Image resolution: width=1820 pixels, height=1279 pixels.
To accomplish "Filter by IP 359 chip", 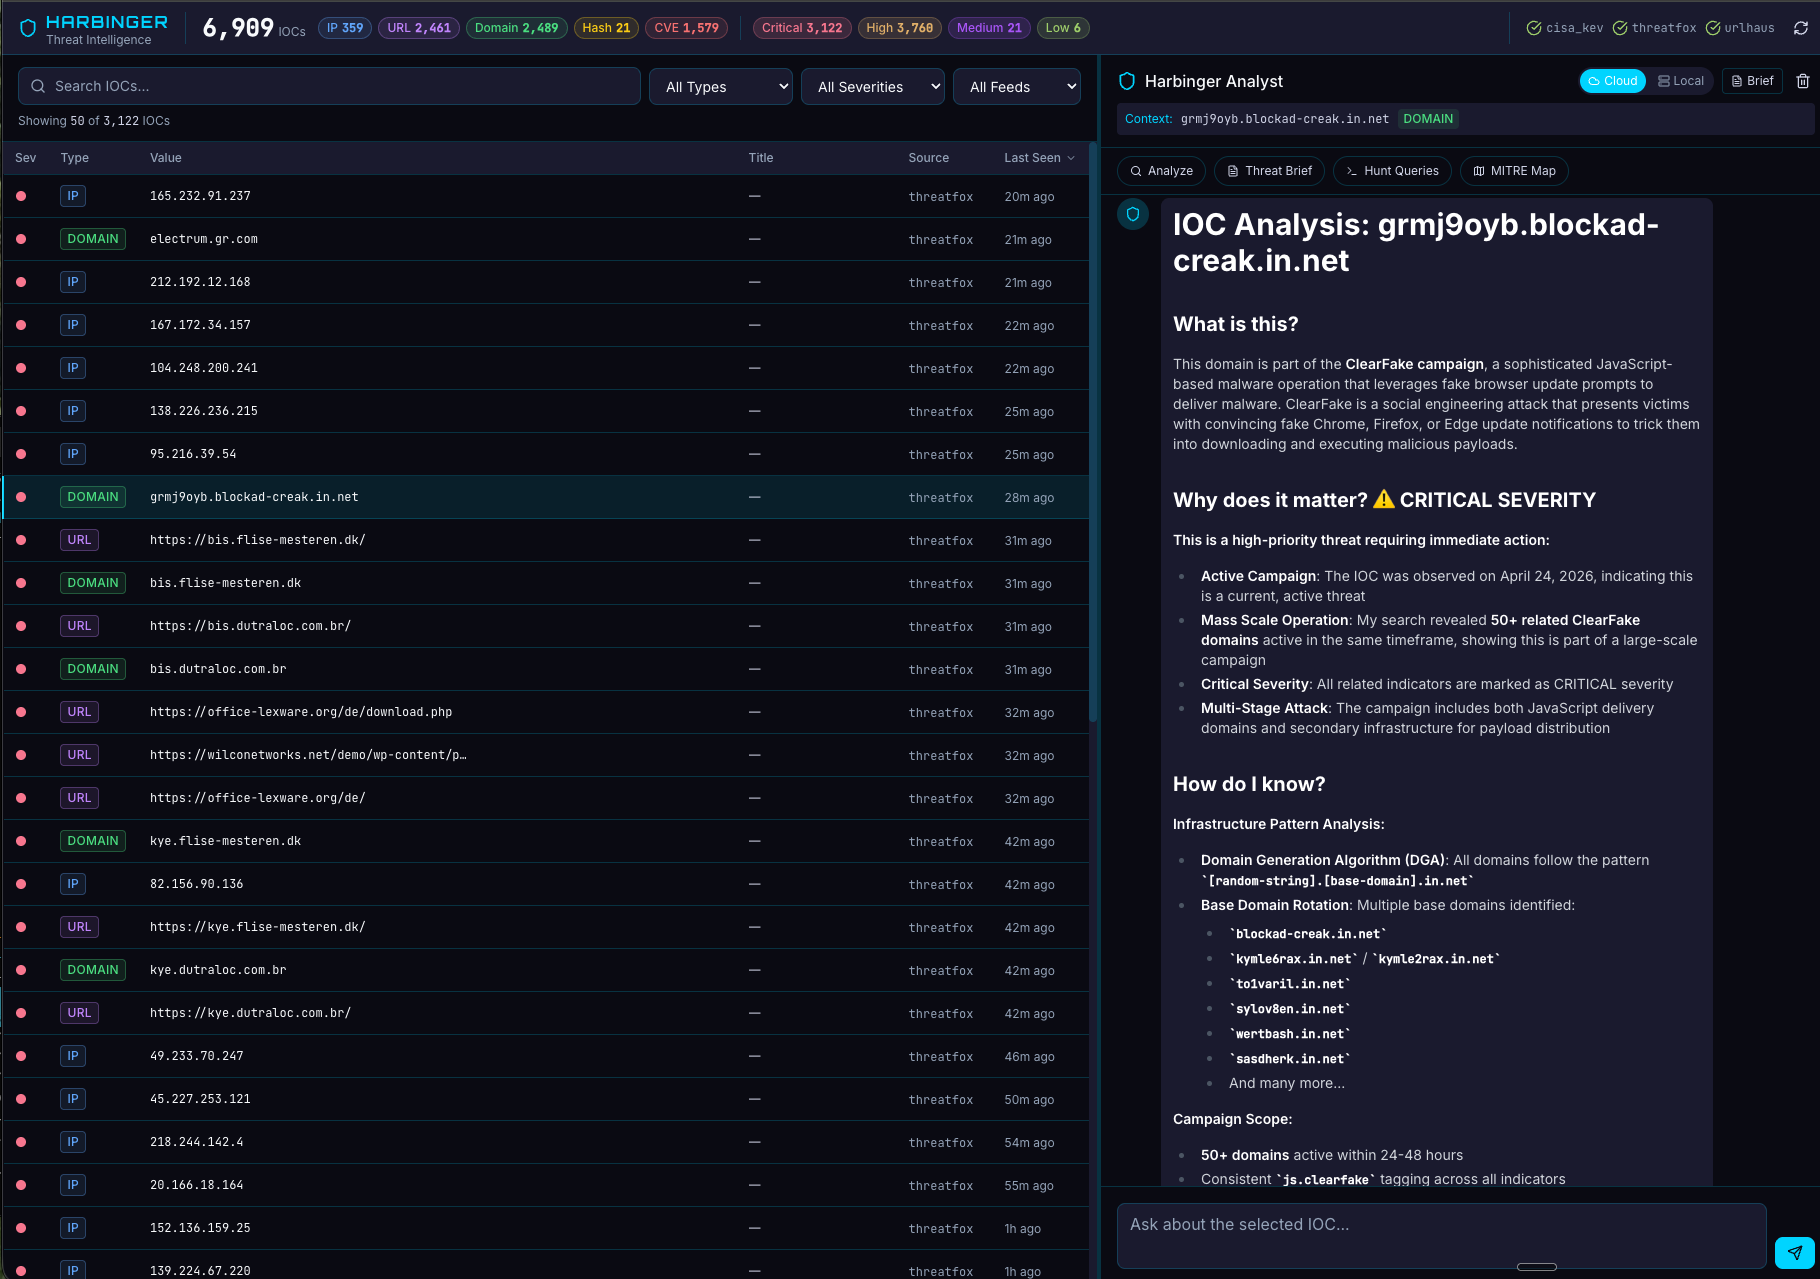I will [x=345, y=28].
